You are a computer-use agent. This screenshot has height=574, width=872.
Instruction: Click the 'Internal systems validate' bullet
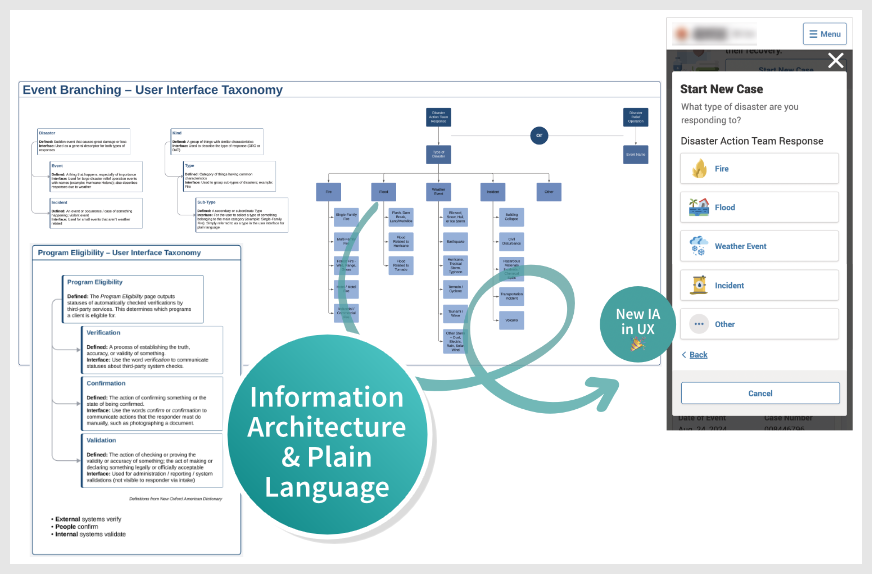(88, 534)
